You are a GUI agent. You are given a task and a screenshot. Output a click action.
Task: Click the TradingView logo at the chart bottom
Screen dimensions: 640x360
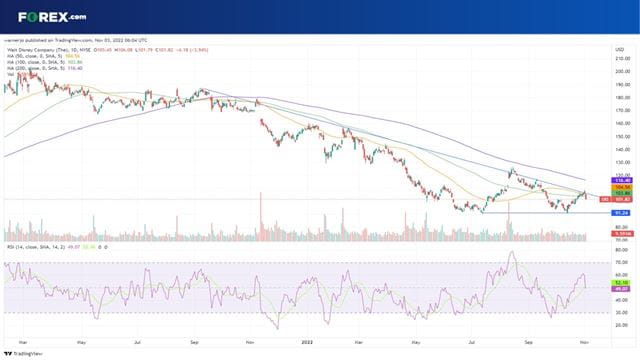[x=23, y=353]
